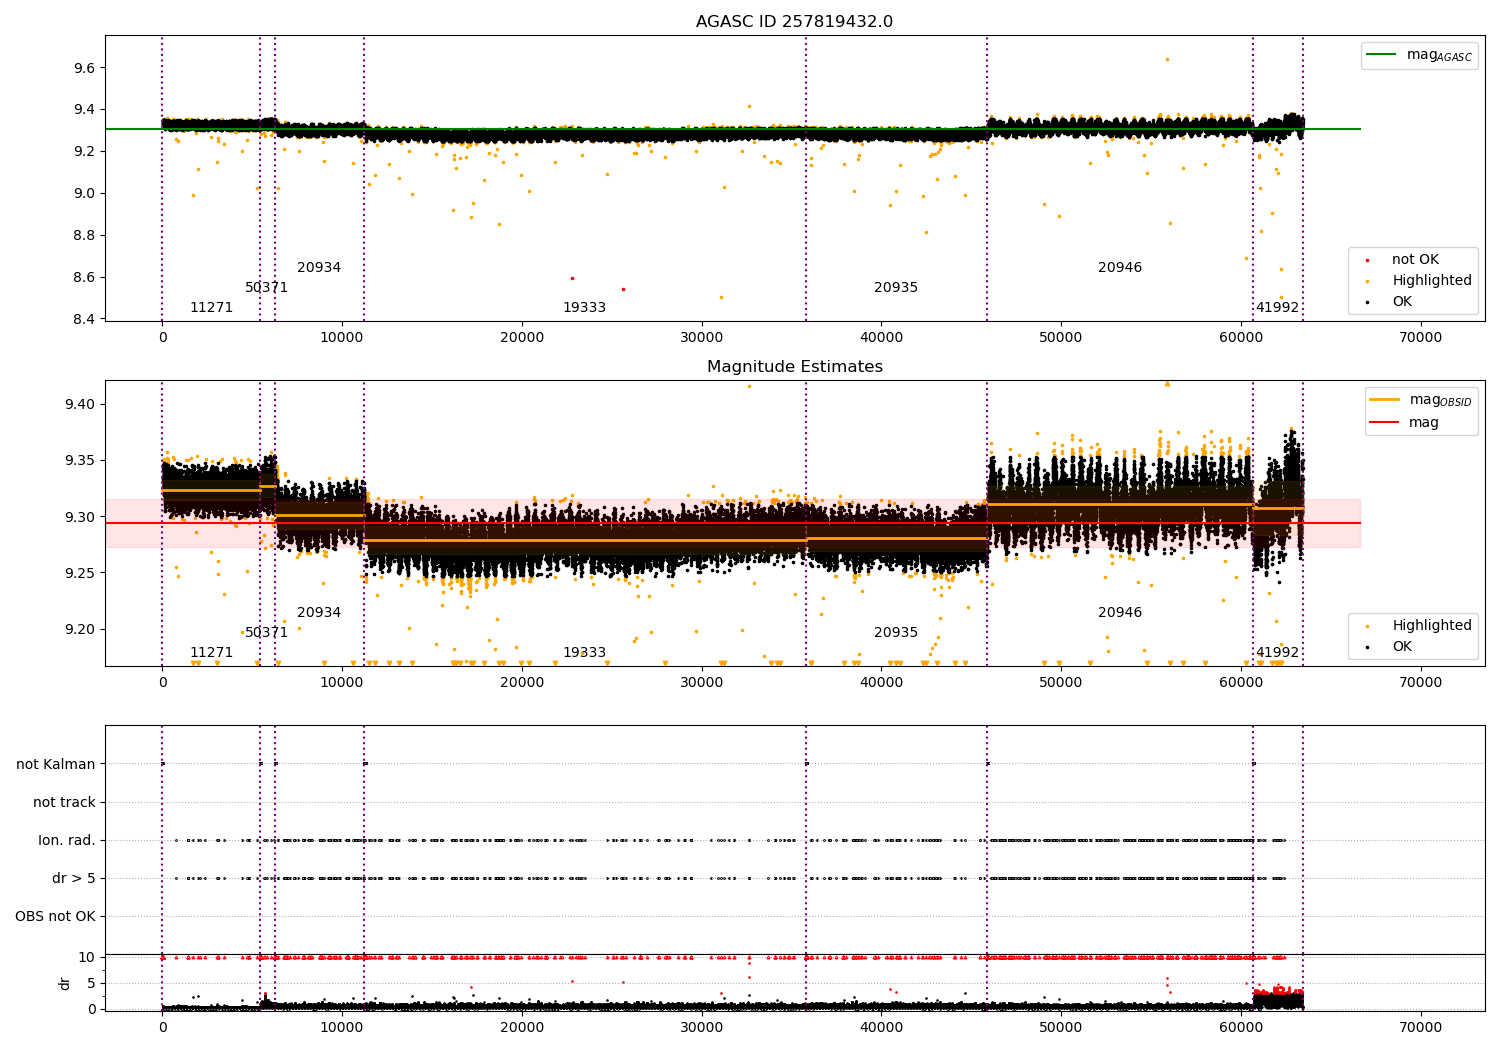
Task: Click the 'AGASC ID 257819432.0' plot title
Action: tap(794, 22)
